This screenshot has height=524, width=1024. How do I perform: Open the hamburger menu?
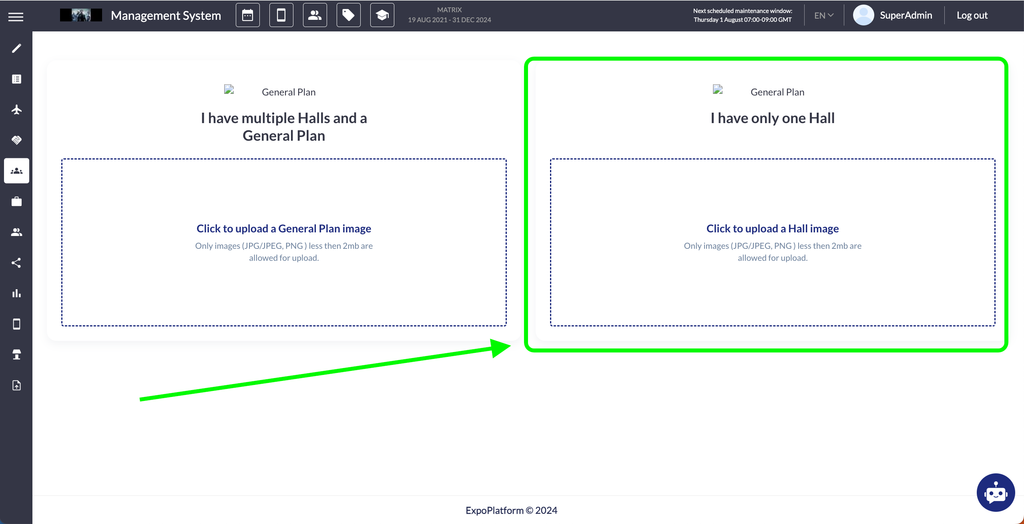coord(16,16)
